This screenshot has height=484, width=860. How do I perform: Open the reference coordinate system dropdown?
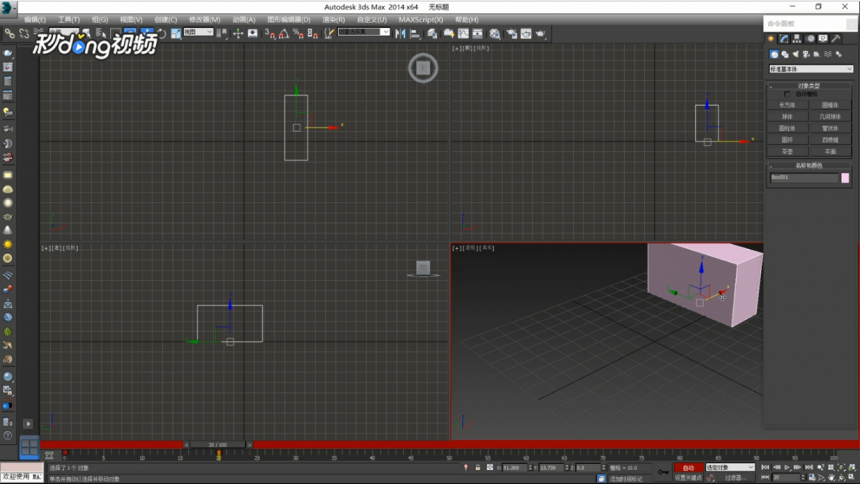point(198,32)
